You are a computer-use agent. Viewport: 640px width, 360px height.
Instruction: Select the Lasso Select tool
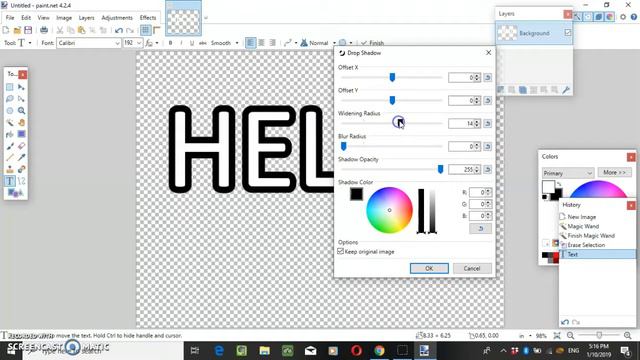(10, 99)
